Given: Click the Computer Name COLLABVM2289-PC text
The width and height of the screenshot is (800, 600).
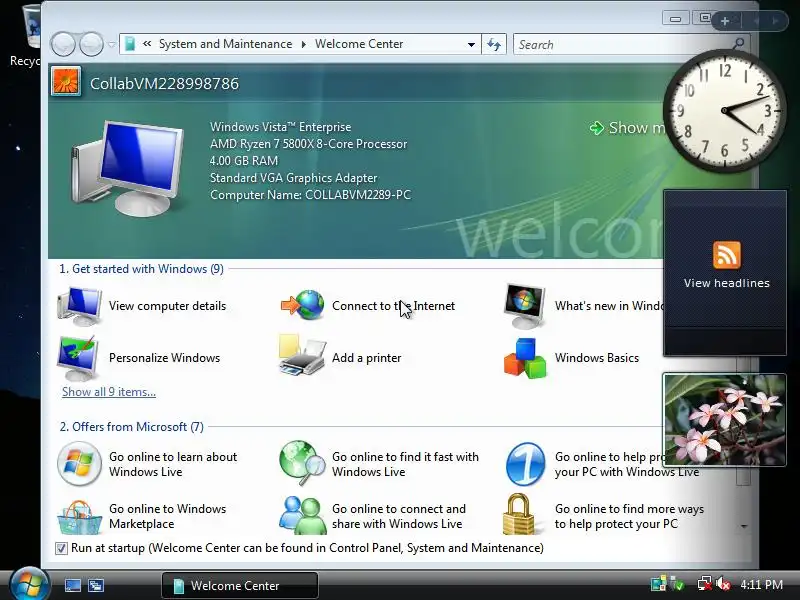Looking at the screenshot, I should click(310, 195).
